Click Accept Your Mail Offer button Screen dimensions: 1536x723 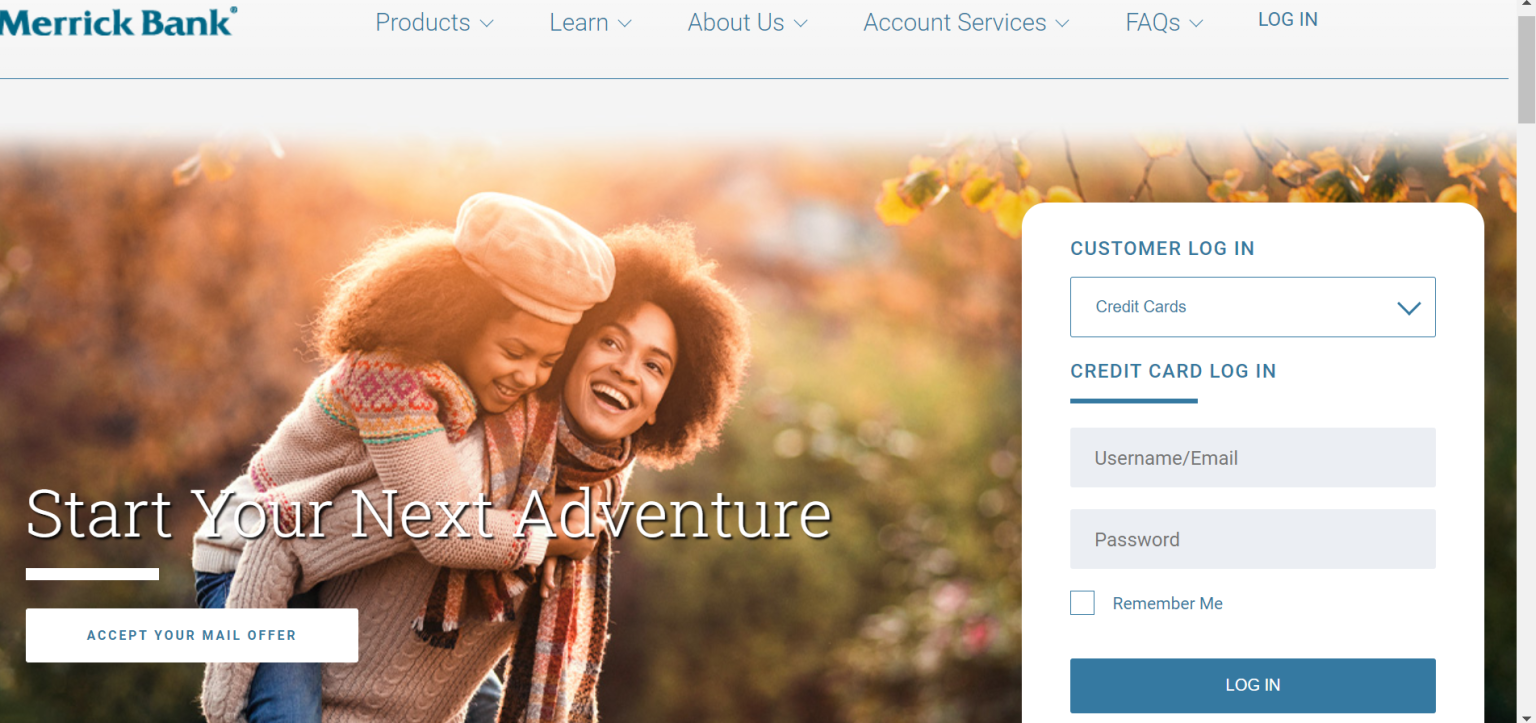coord(192,635)
